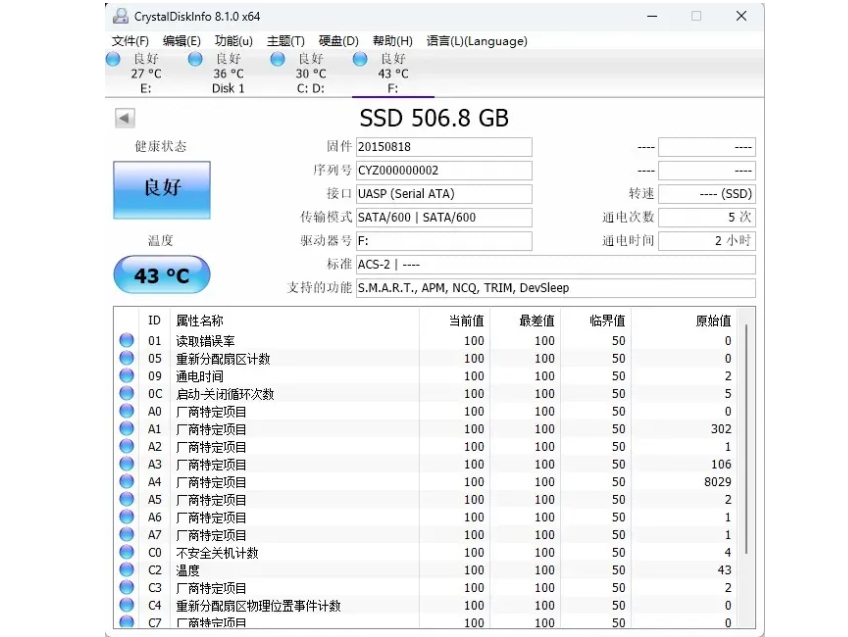This screenshot has width=848, height=637.
Task: Click the blue status orb for disk F:
Action: pos(360,59)
